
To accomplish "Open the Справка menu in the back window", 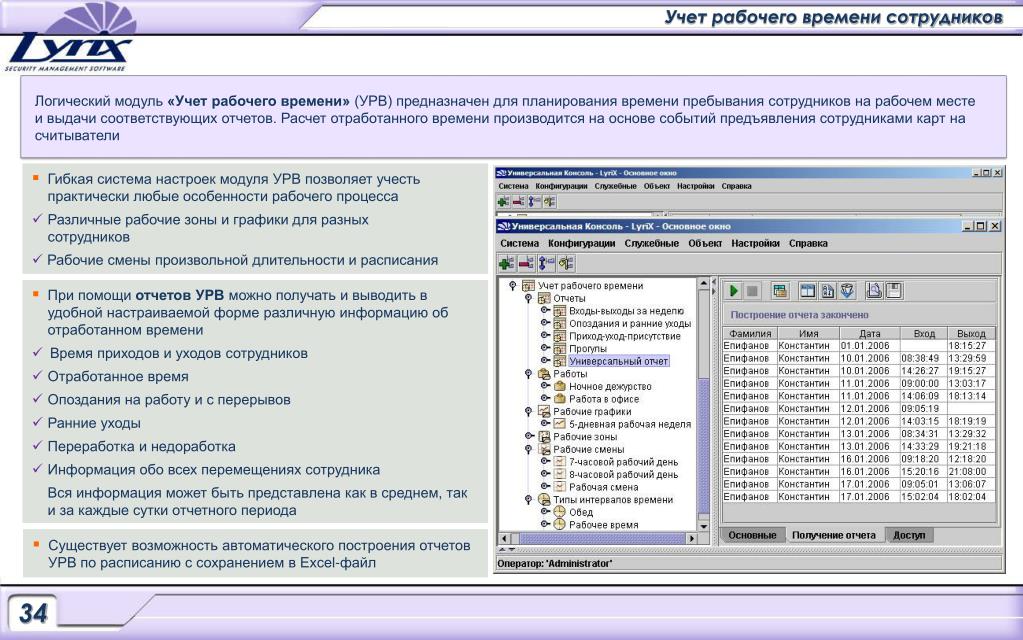I will (x=737, y=187).
